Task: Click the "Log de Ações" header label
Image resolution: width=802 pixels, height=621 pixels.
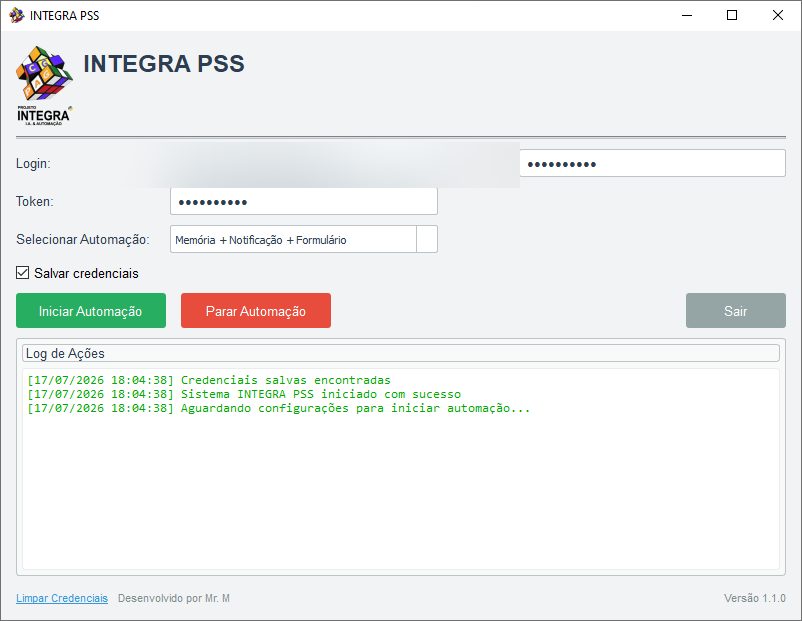Action: tap(65, 353)
